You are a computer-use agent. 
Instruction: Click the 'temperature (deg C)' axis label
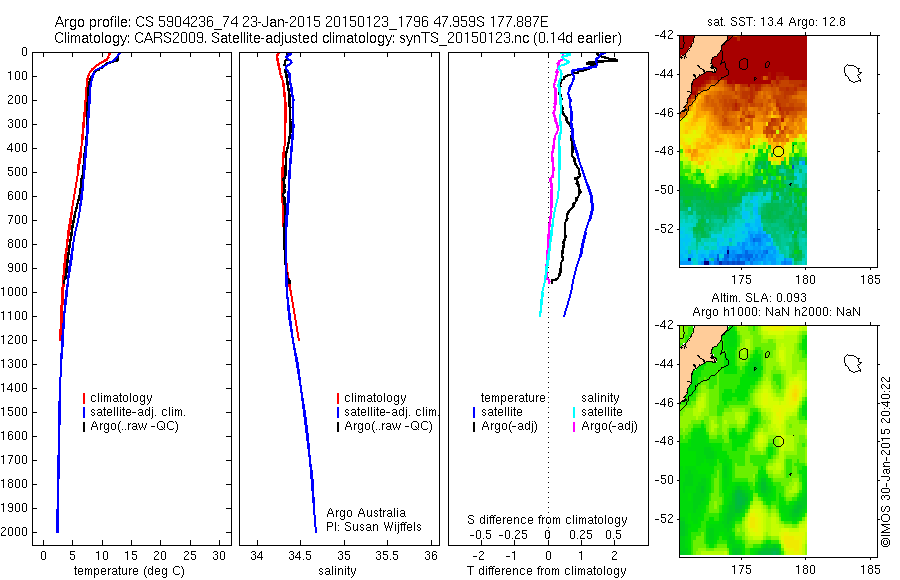129,571
